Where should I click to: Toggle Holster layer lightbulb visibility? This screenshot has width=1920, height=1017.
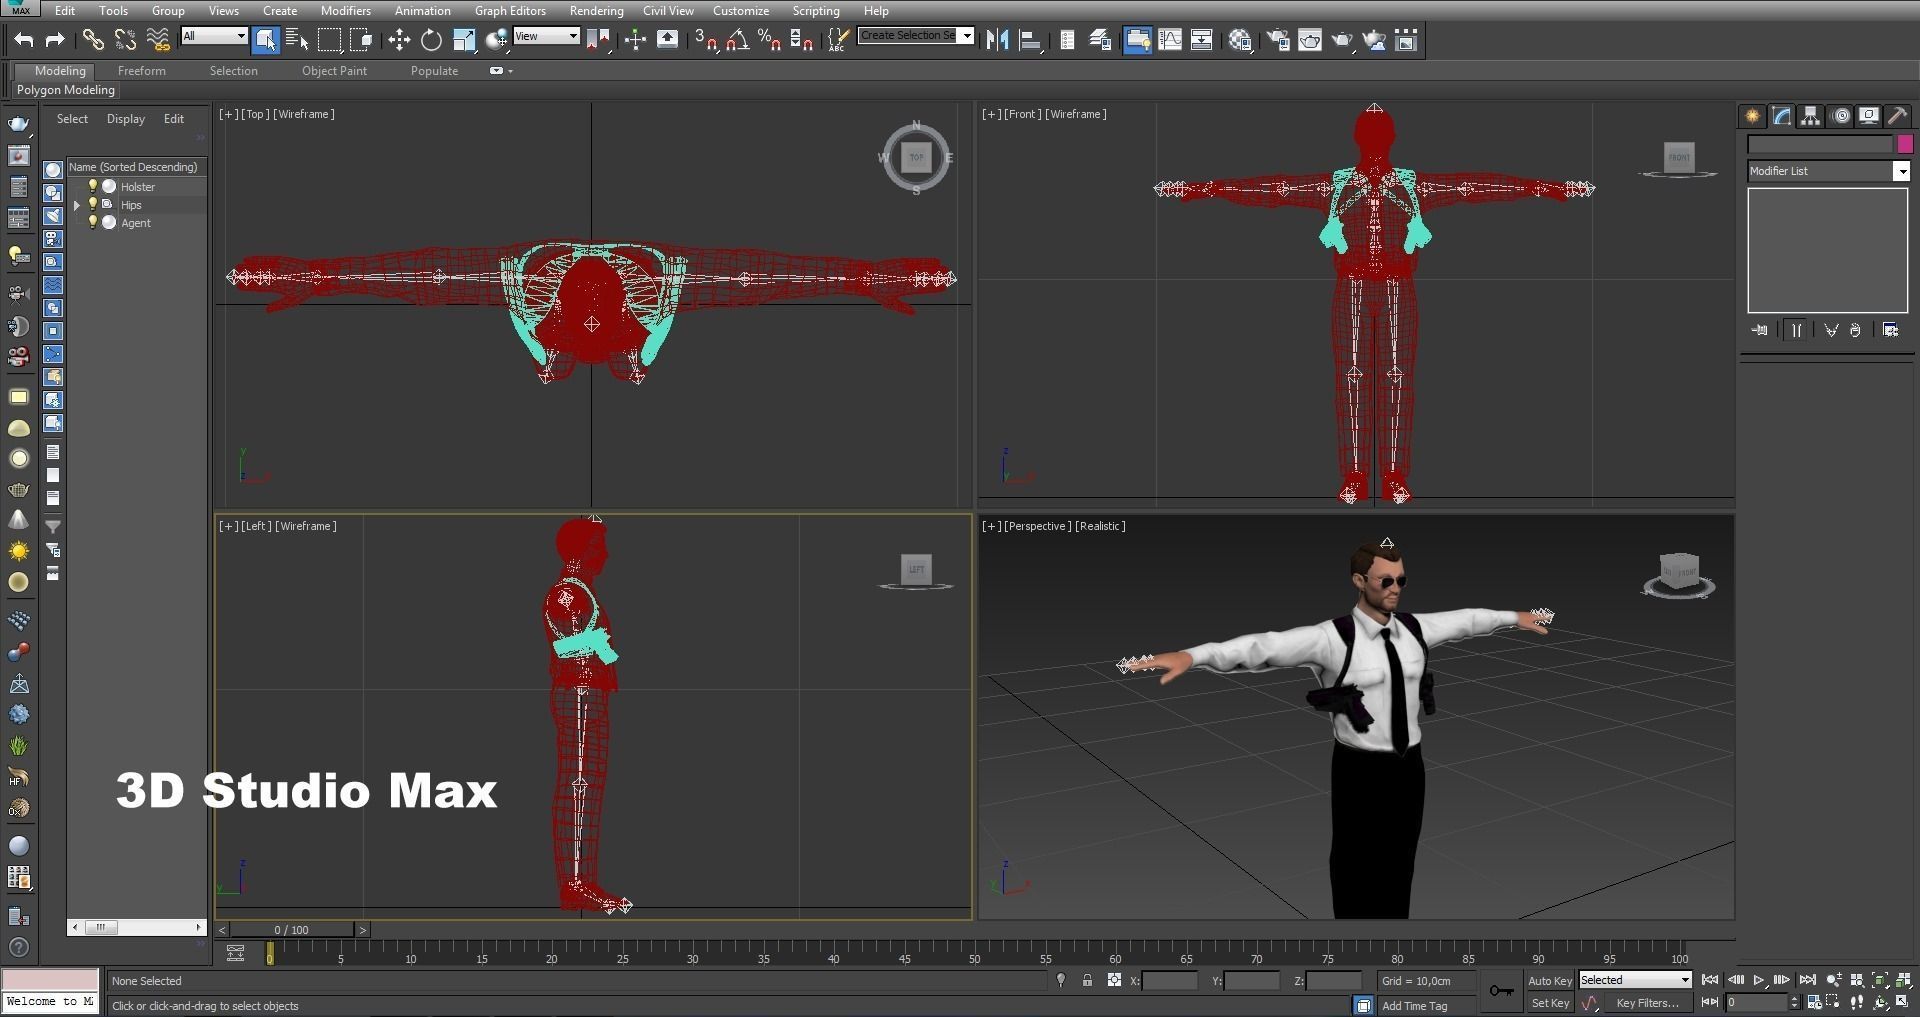click(x=93, y=186)
